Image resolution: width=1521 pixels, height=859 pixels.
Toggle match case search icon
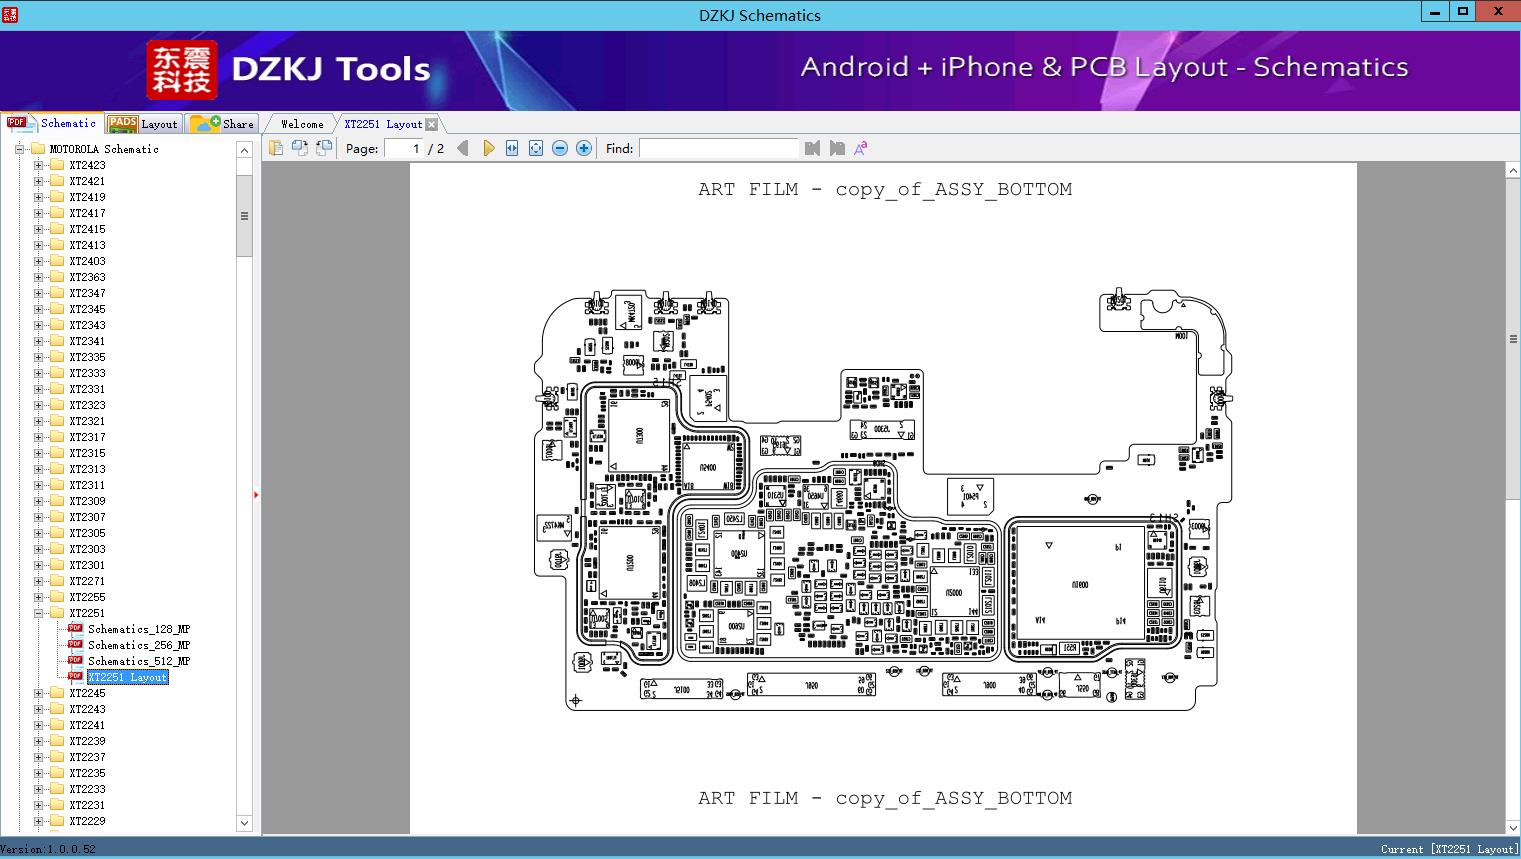pyautogui.click(x=860, y=148)
